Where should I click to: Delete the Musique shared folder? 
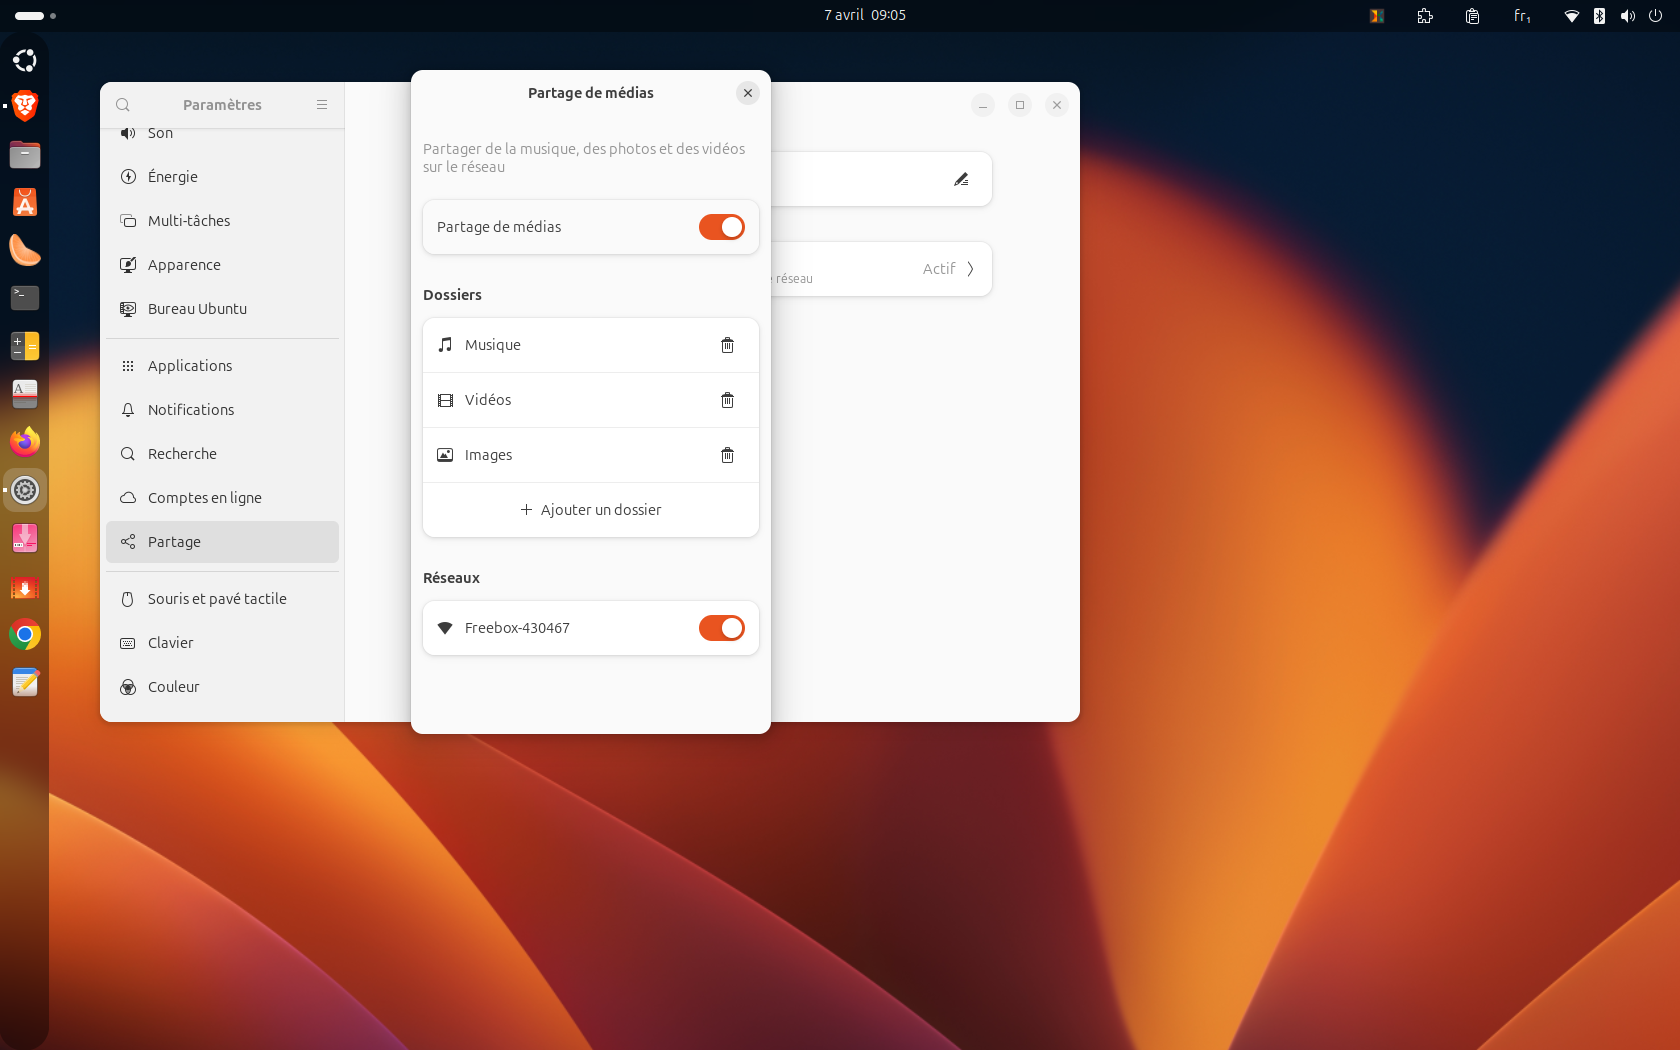coord(727,345)
